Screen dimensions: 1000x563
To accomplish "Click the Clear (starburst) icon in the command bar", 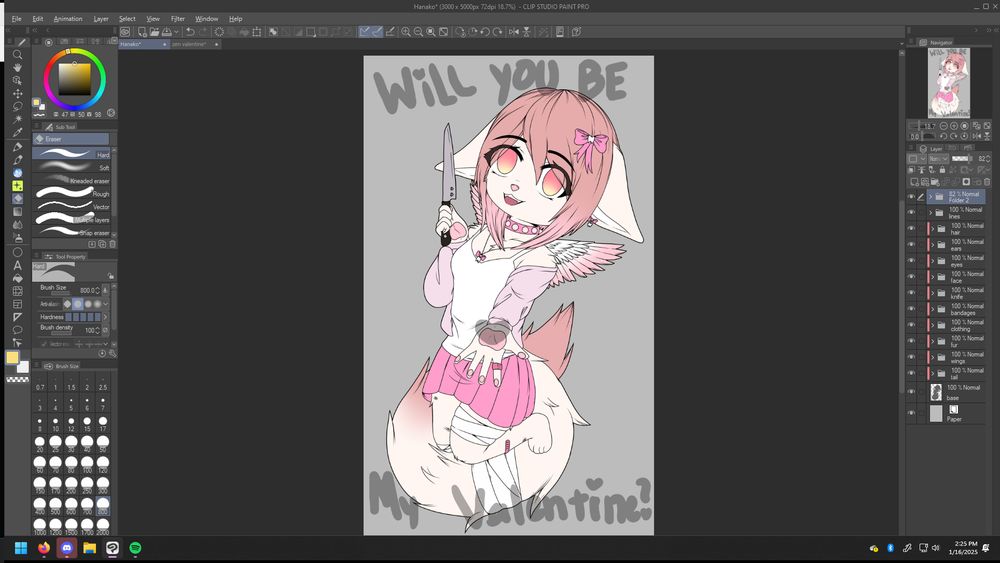I will (219, 32).
